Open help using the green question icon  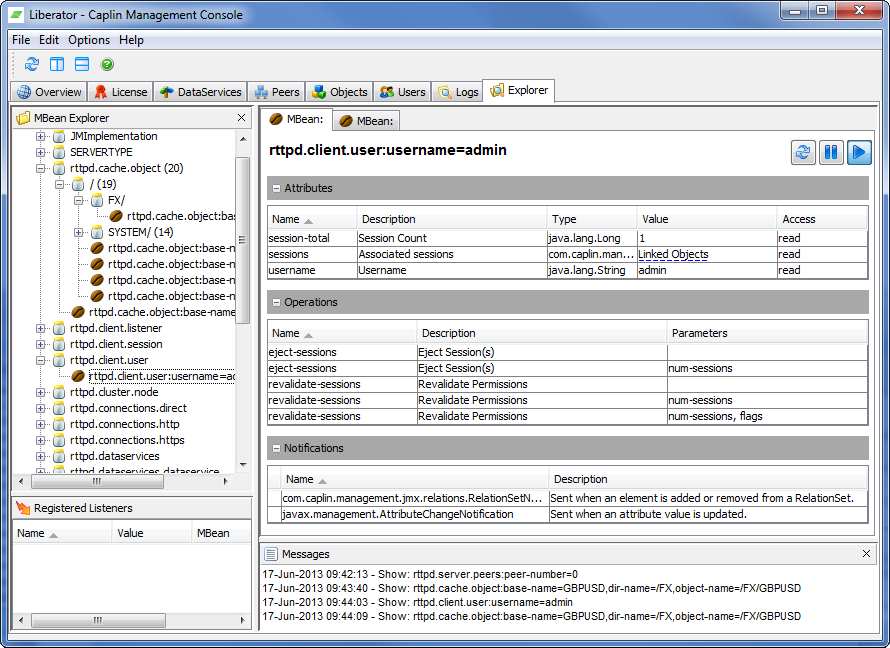coord(107,64)
